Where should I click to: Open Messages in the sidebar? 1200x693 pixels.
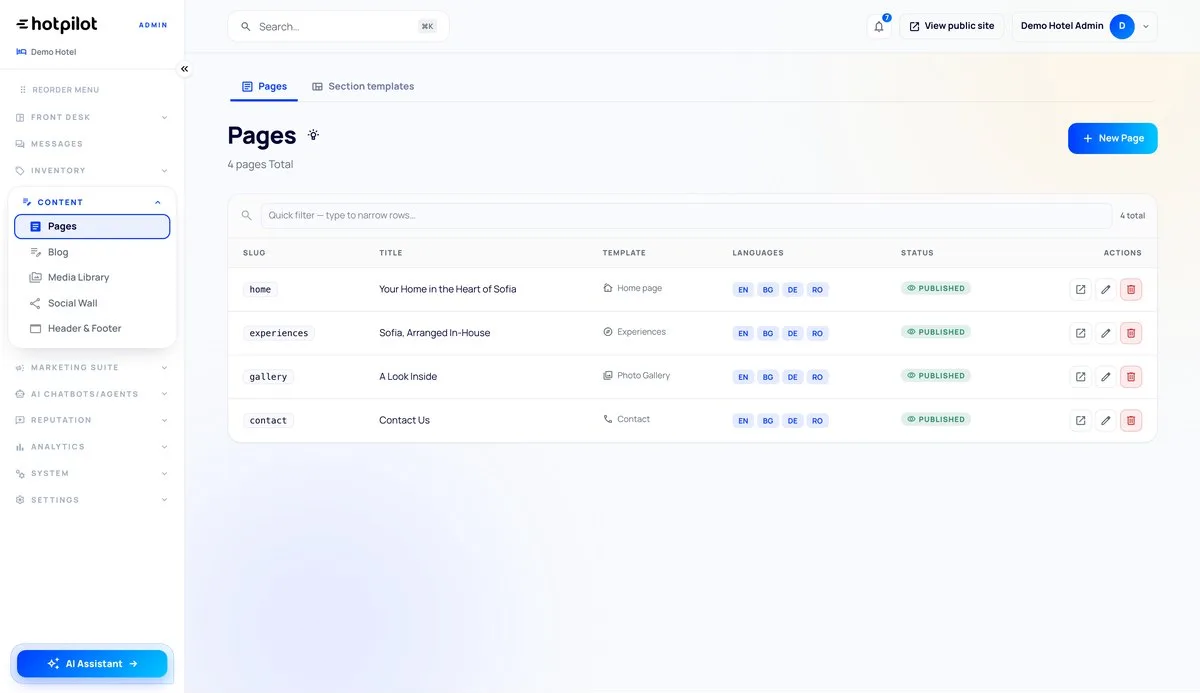click(92, 144)
